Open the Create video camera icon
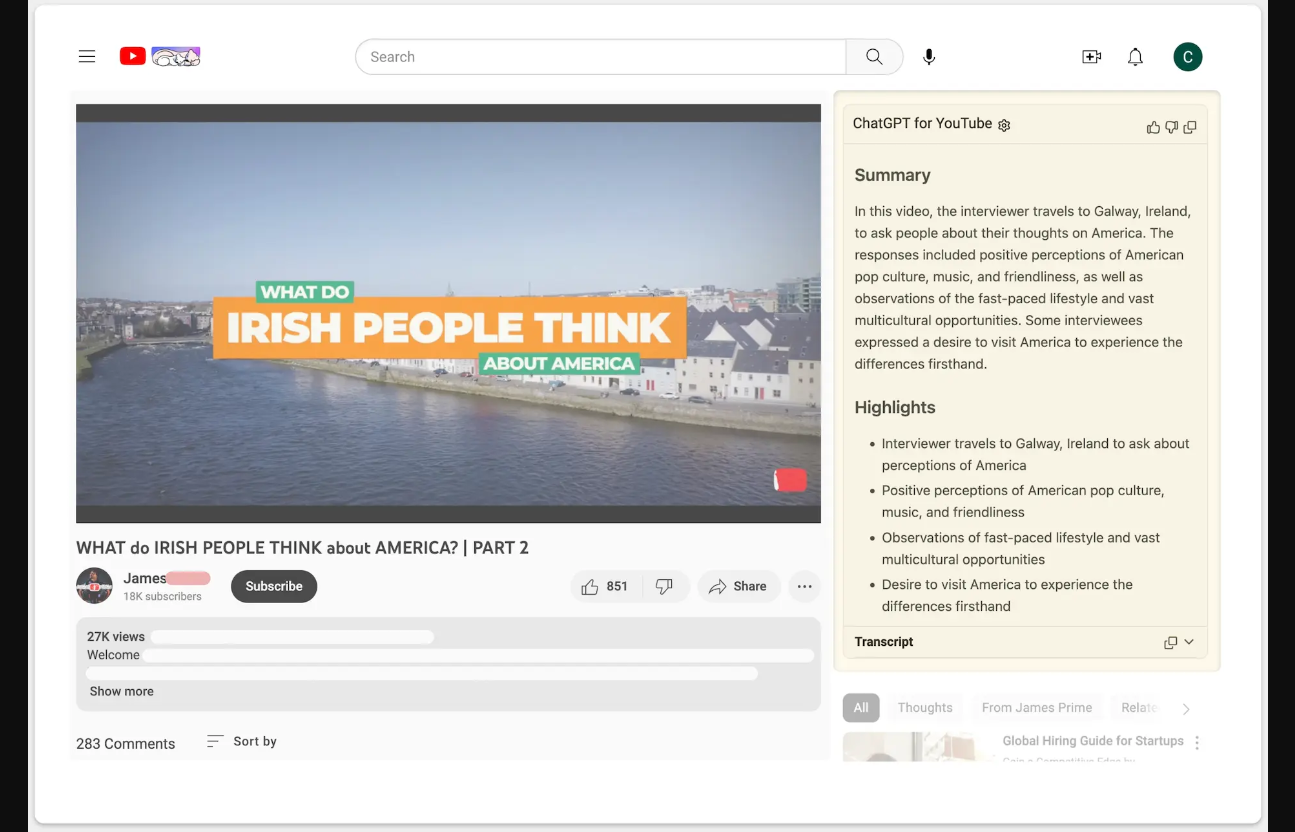This screenshot has height=832, width=1295. click(x=1091, y=57)
